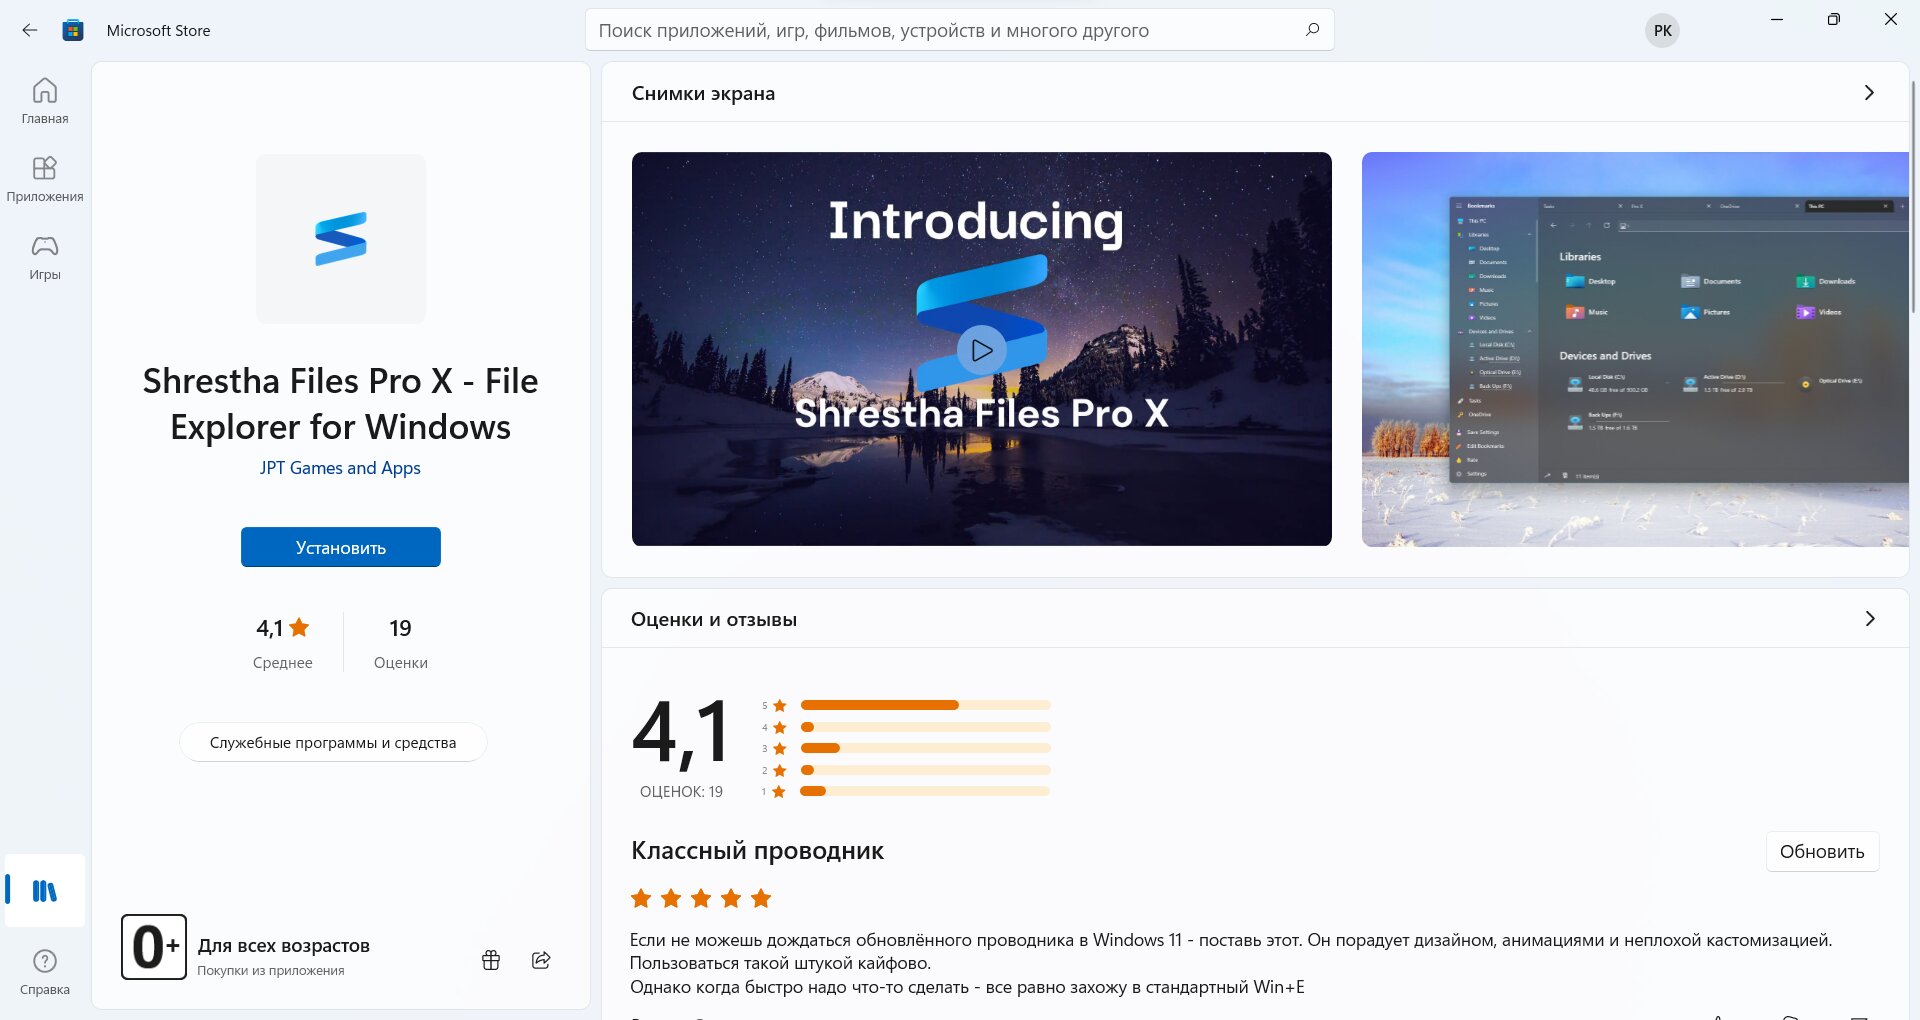Click the Microsoft Store logo icon
1920x1020 pixels.
click(x=73, y=30)
